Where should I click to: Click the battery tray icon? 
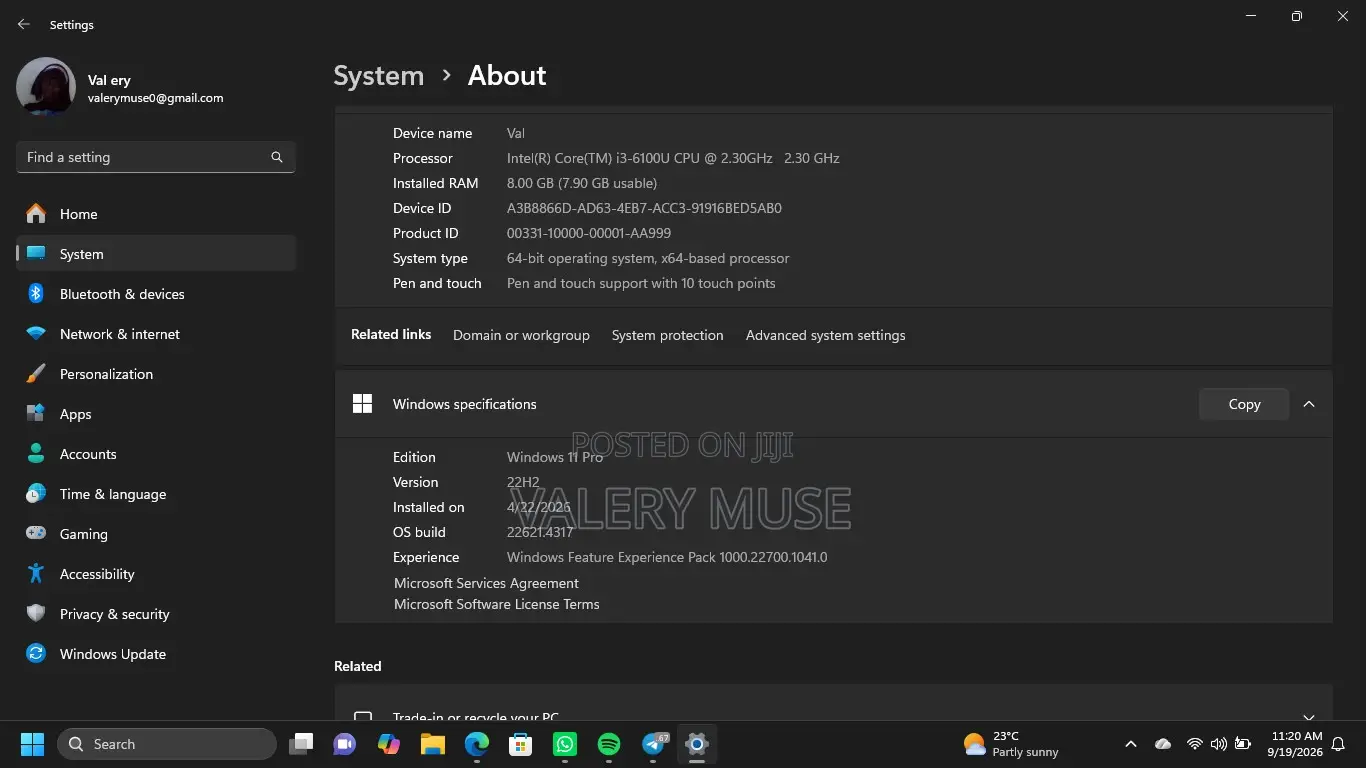click(x=1243, y=744)
